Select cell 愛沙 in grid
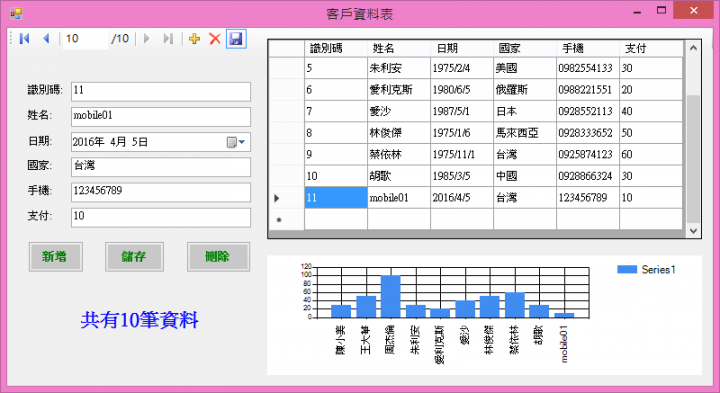Image resolution: width=720 pixels, height=393 pixels. click(x=399, y=111)
